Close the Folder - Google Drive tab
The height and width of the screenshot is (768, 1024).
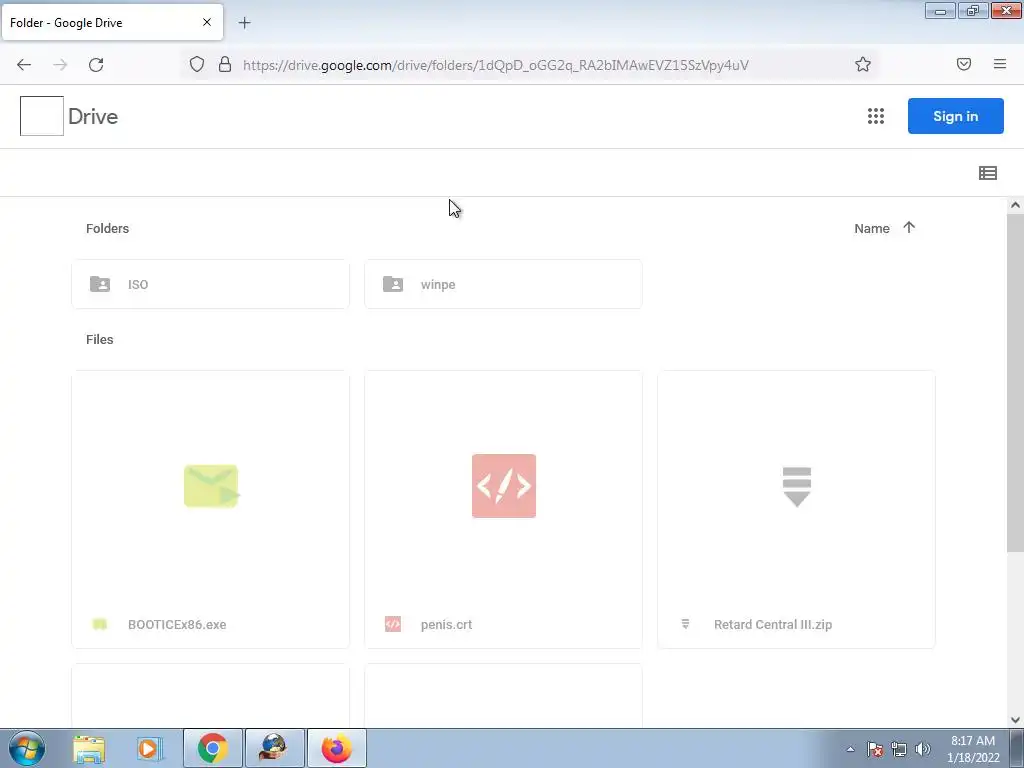tap(207, 22)
